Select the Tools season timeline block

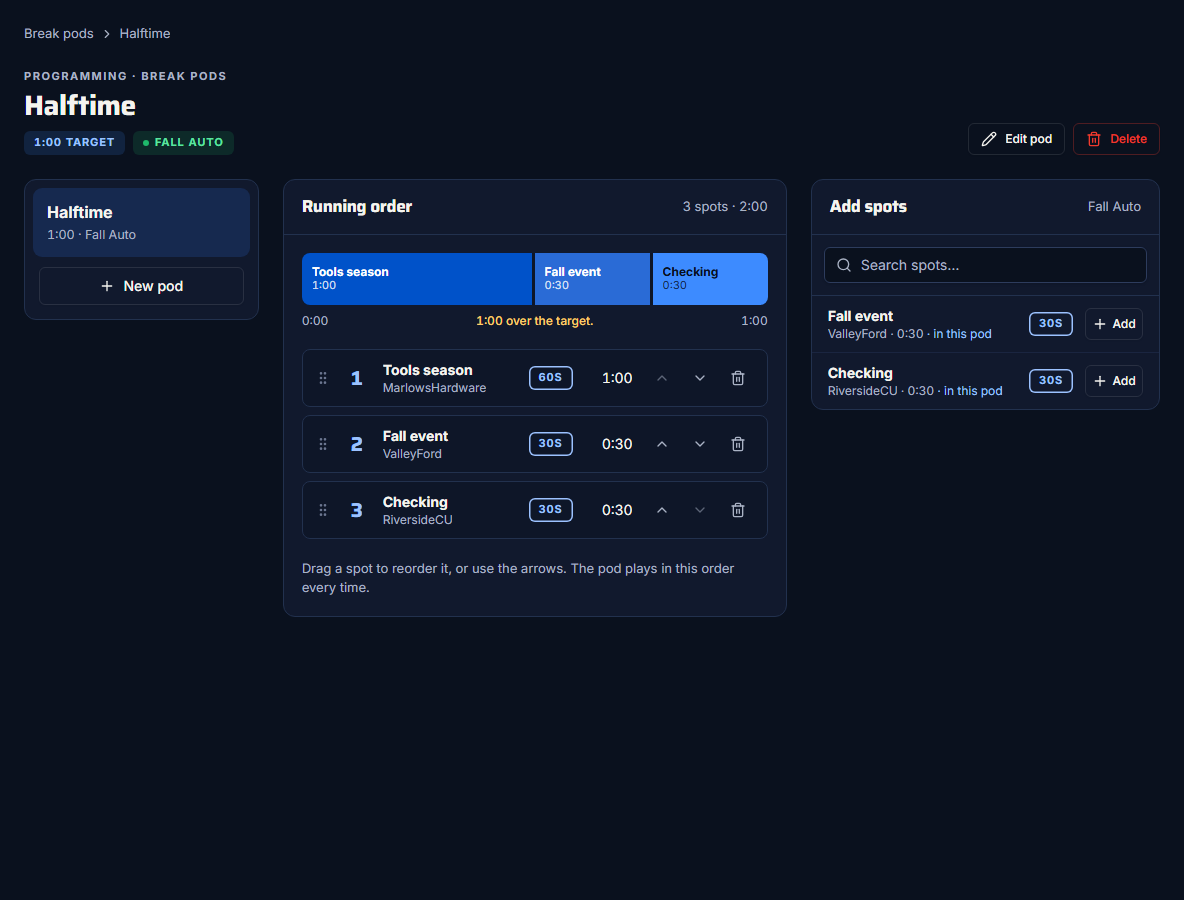[x=417, y=279]
